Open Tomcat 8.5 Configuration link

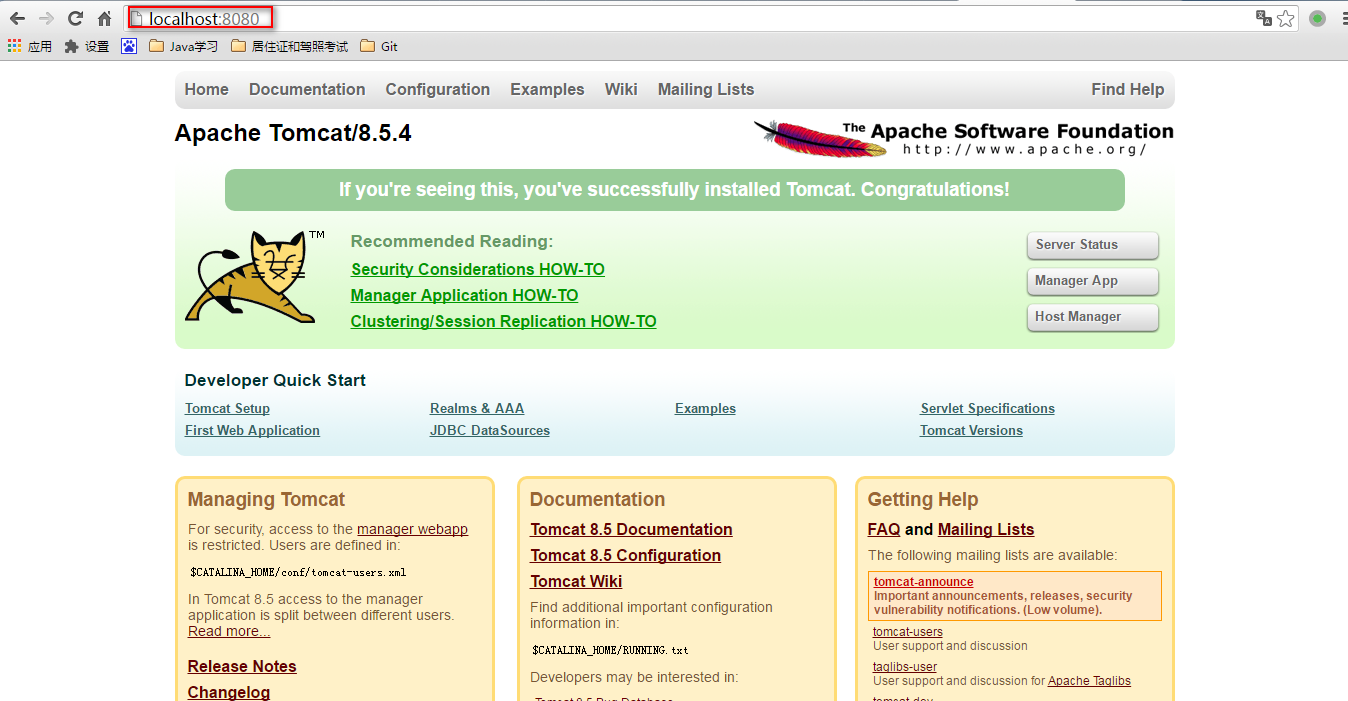(625, 555)
